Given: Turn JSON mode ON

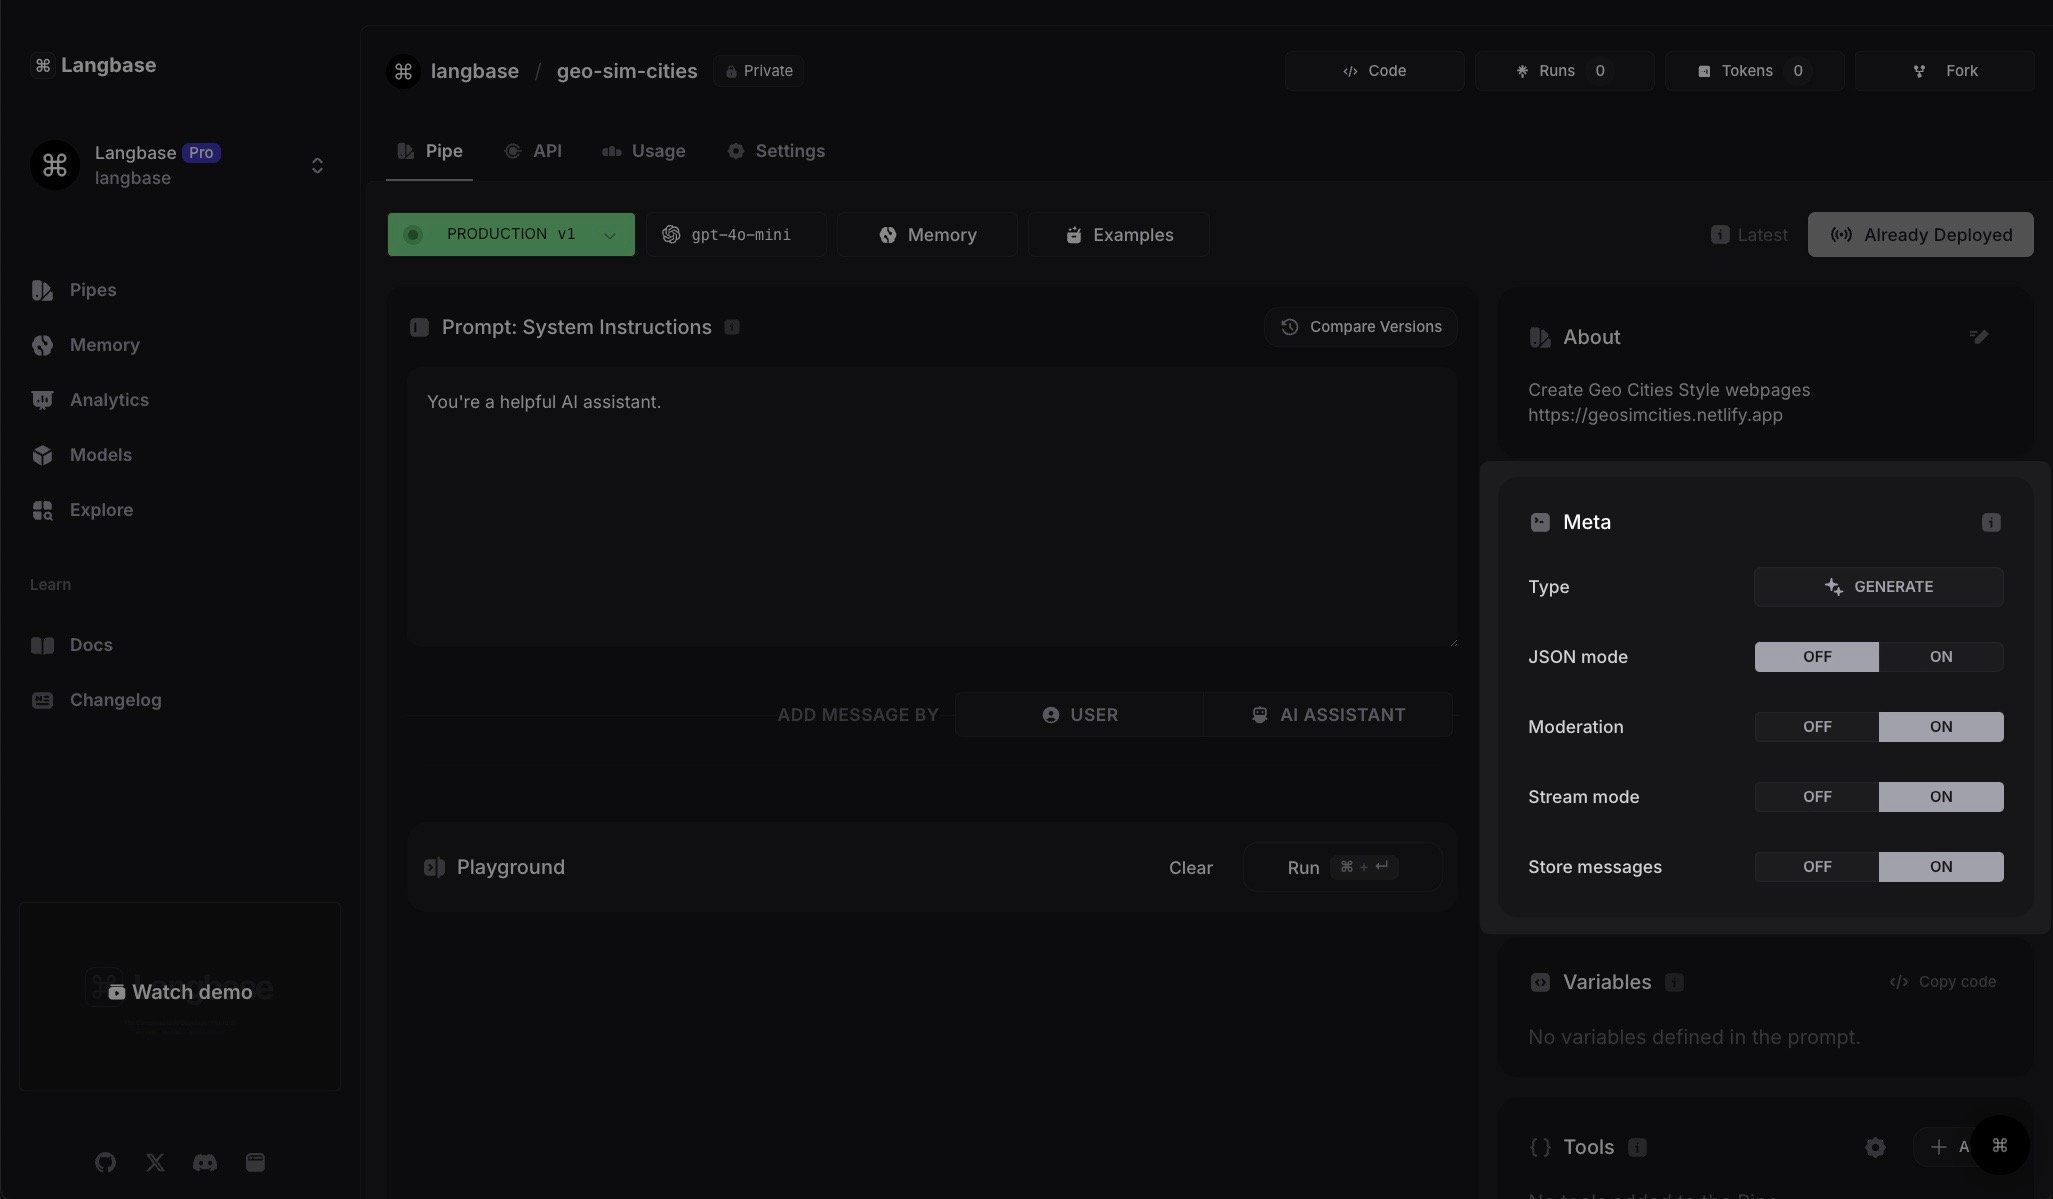Looking at the screenshot, I should tap(1940, 657).
